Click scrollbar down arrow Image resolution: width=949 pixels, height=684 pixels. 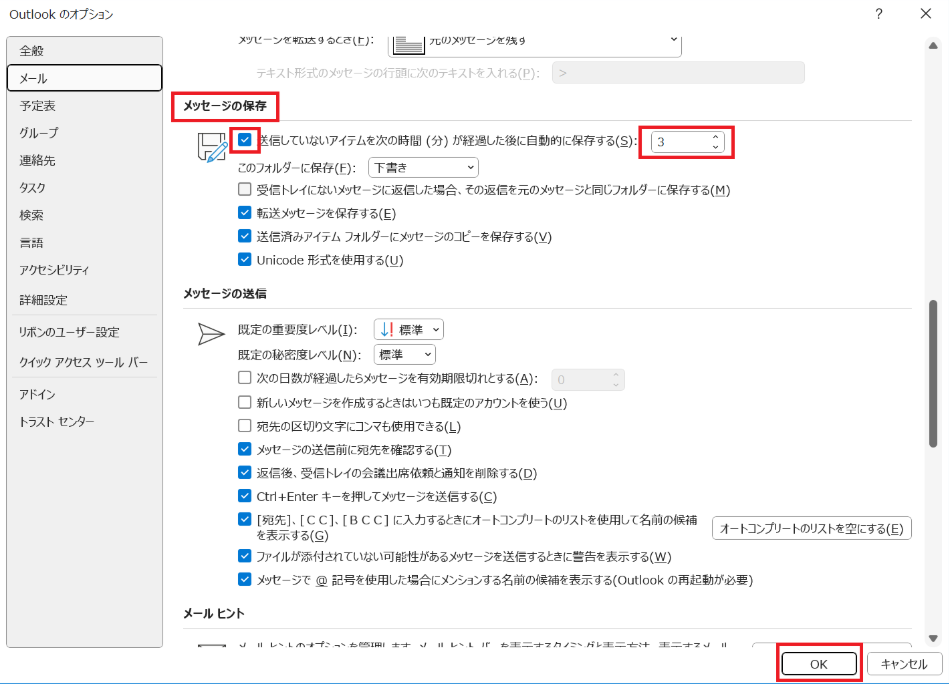point(933,638)
